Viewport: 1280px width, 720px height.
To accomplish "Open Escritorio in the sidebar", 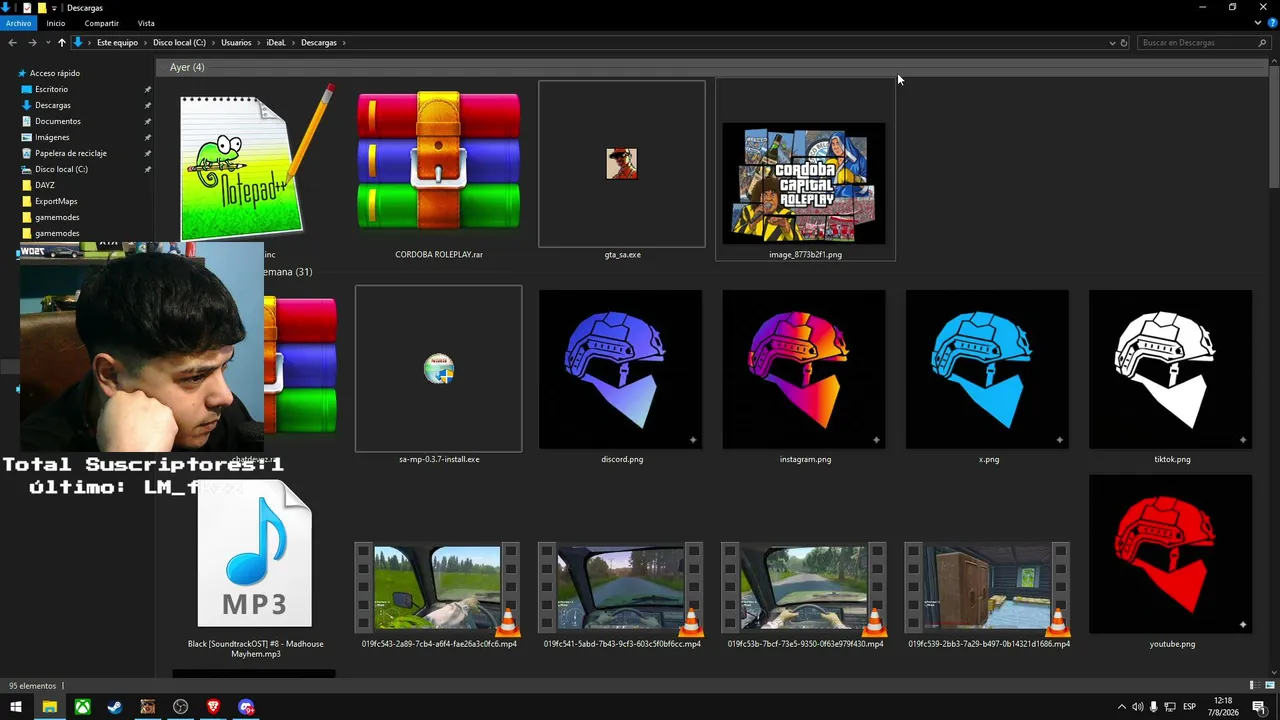I will pyautogui.click(x=51, y=89).
